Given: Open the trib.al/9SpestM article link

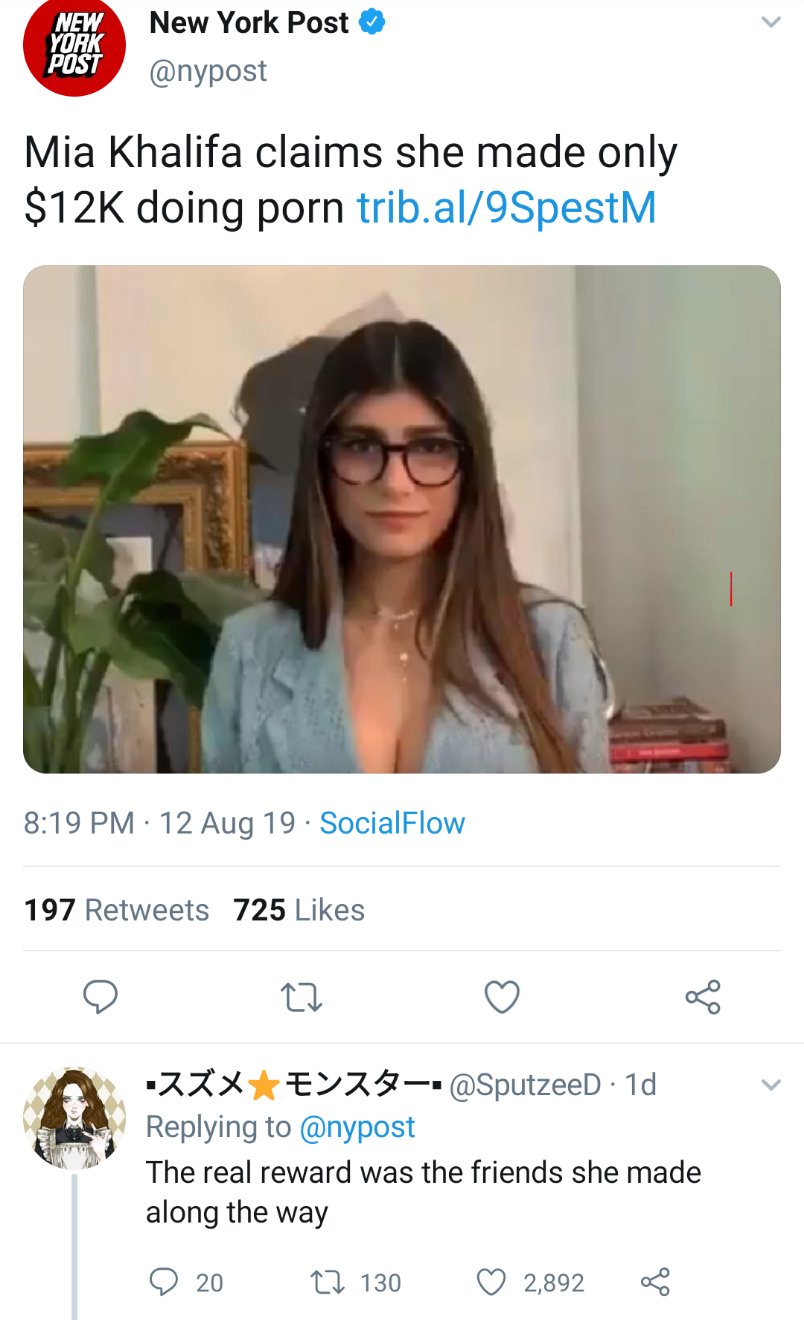Looking at the screenshot, I should 506,207.
